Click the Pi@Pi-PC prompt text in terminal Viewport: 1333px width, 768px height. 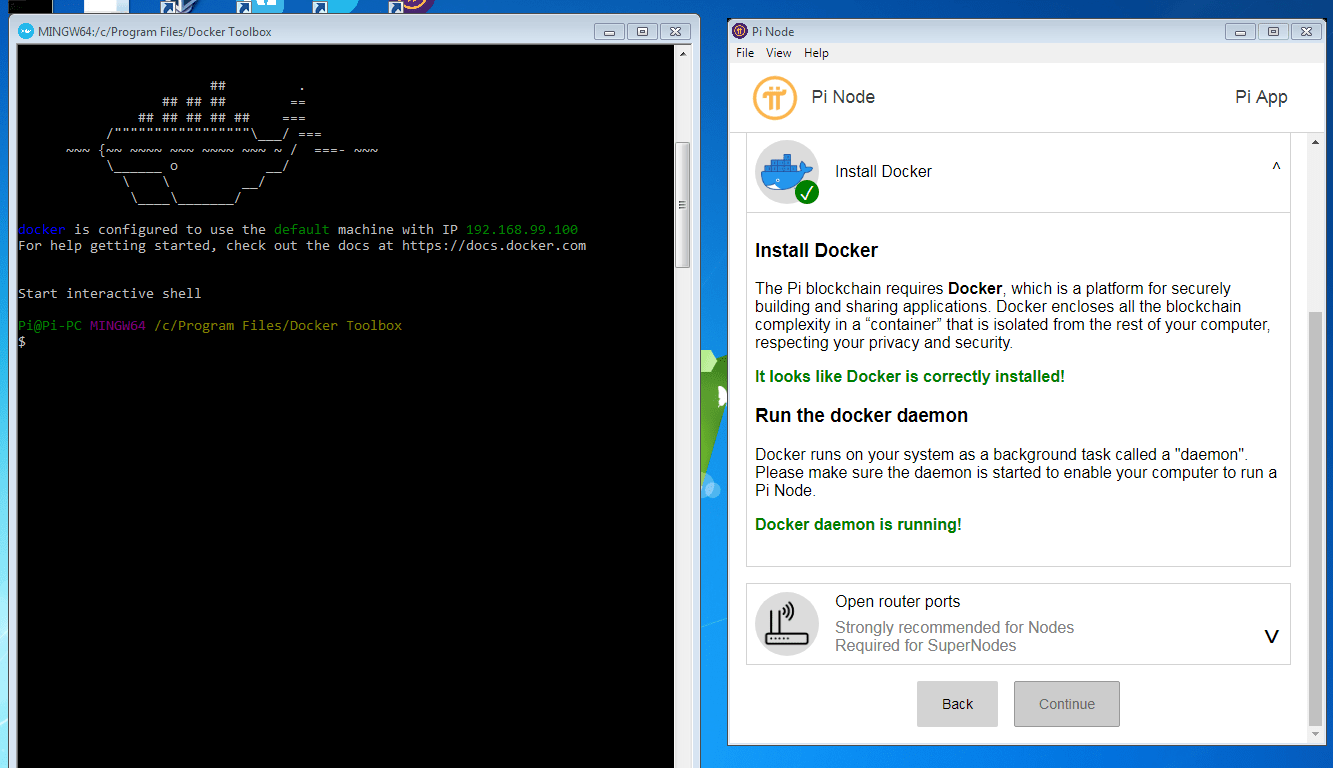(50, 325)
